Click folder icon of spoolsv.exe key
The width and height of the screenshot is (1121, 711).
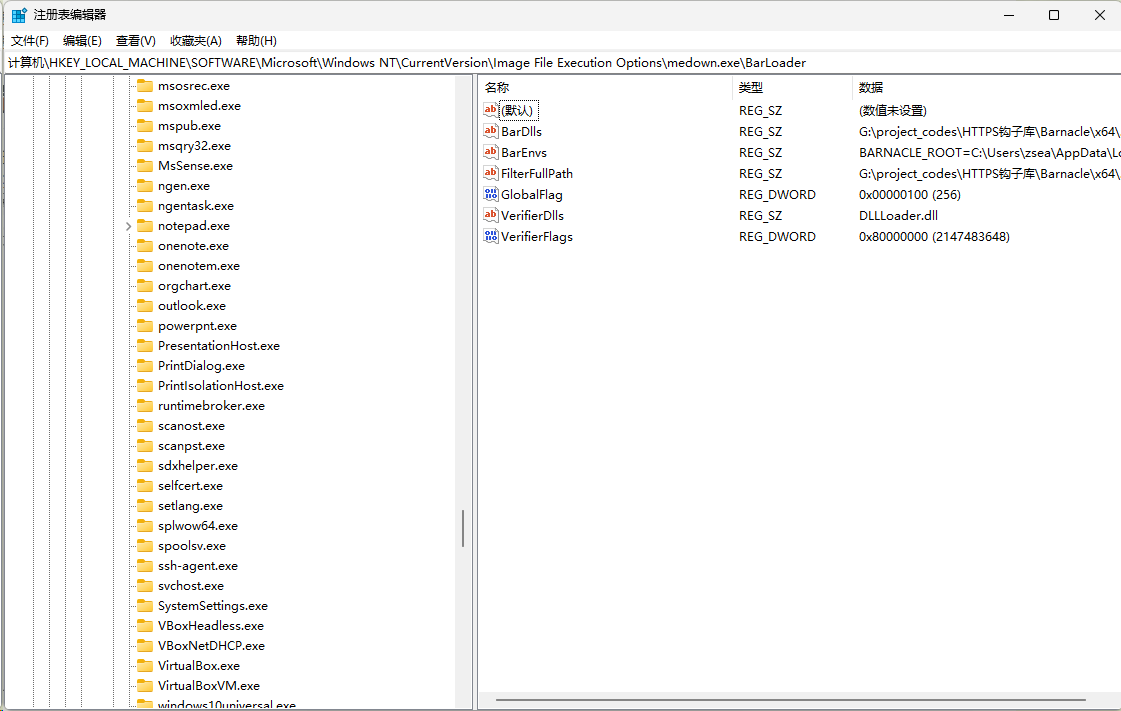click(145, 546)
